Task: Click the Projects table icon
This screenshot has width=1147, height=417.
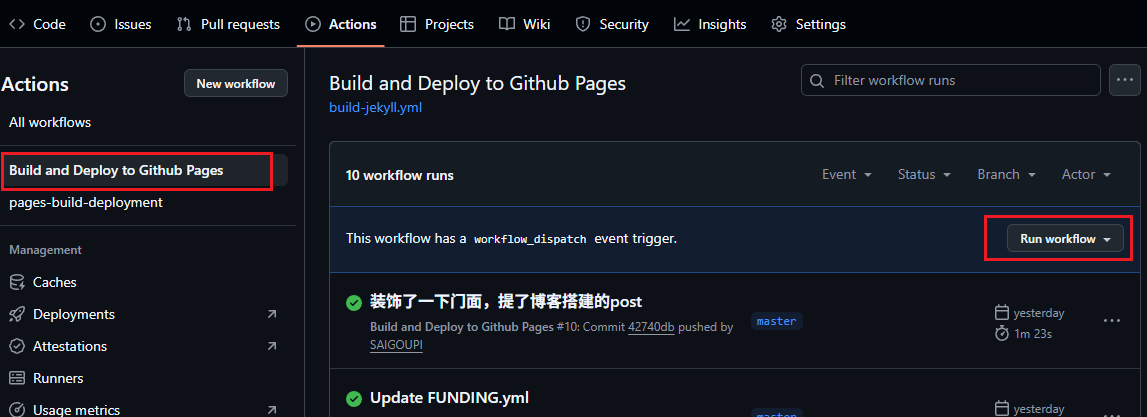Action: click(x=408, y=24)
